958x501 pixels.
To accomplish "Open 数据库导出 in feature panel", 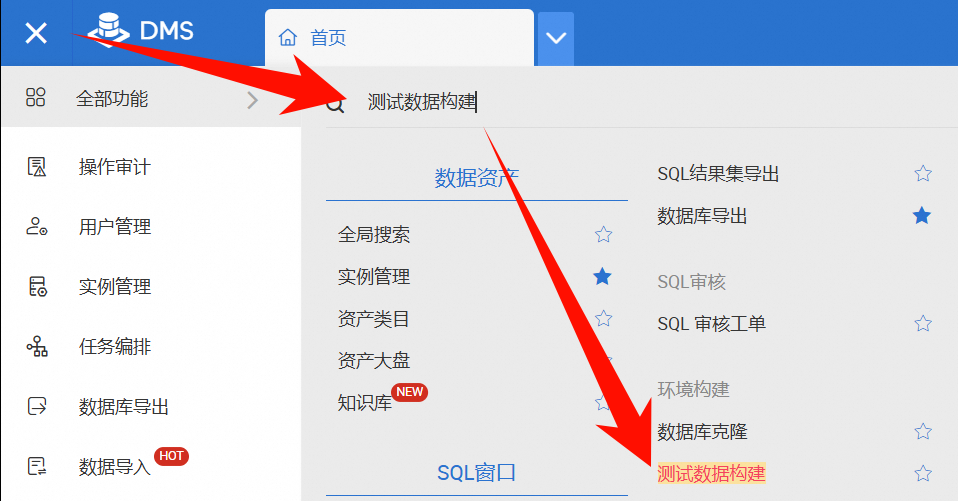I will pyautogui.click(x=702, y=216).
